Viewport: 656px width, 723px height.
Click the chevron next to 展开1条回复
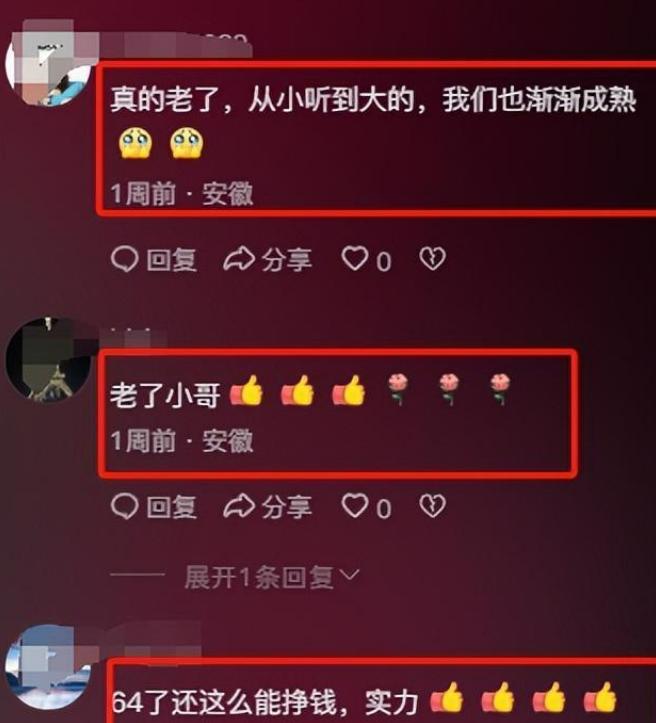pos(349,575)
